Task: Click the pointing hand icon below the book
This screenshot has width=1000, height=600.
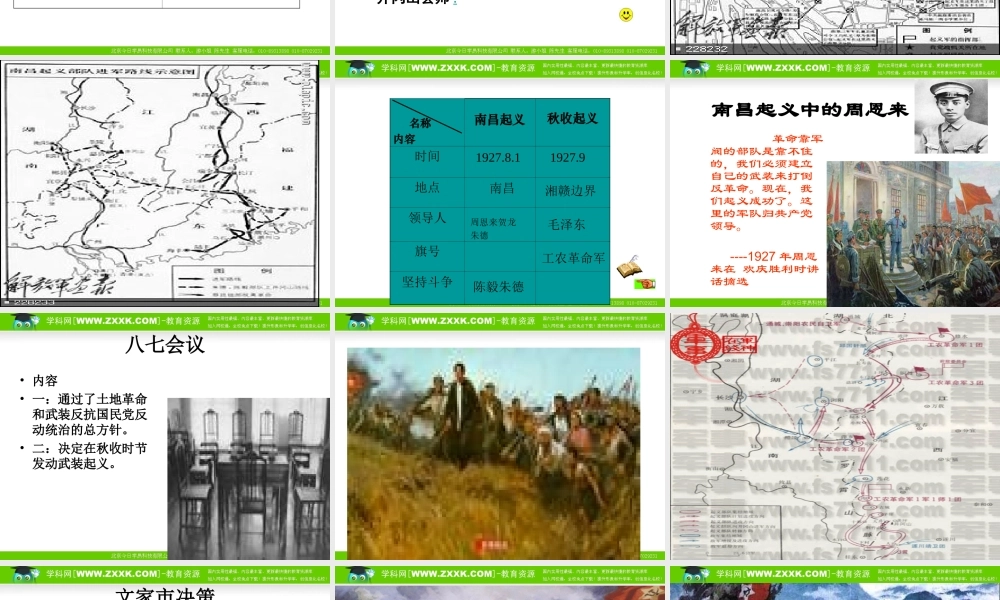Action: click(645, 284)
